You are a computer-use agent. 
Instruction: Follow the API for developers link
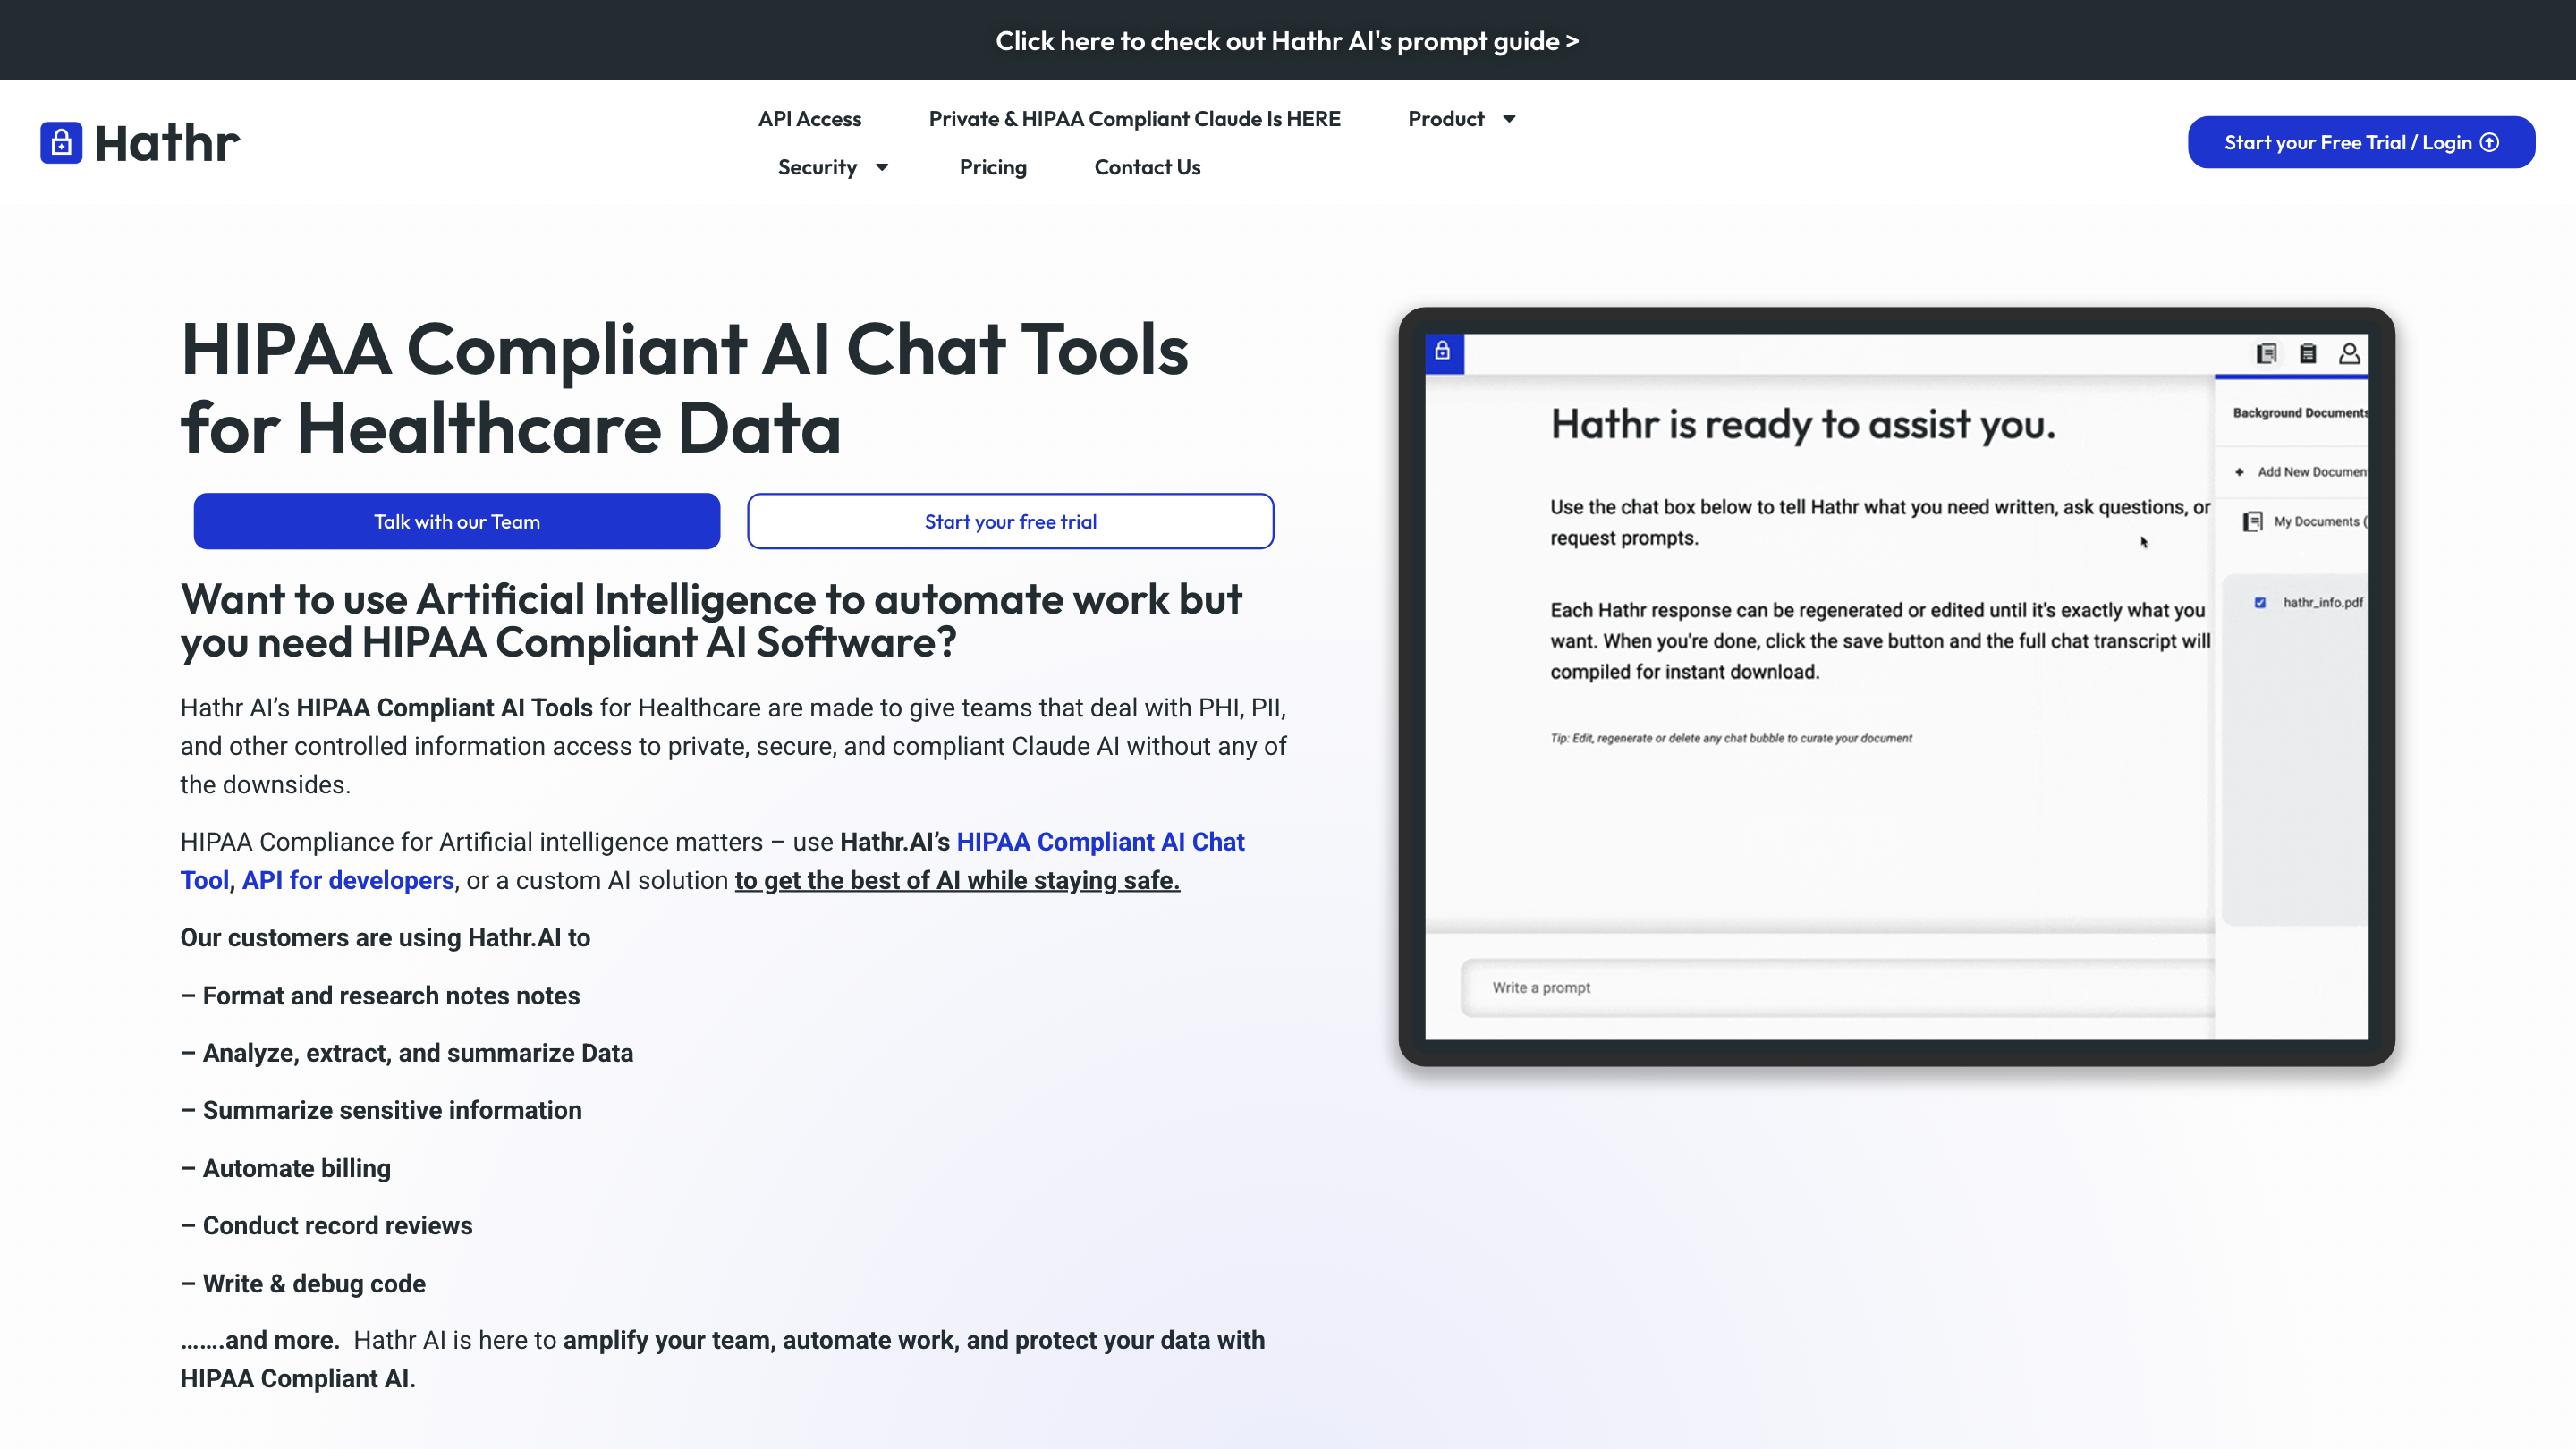[x=347, y=880]
